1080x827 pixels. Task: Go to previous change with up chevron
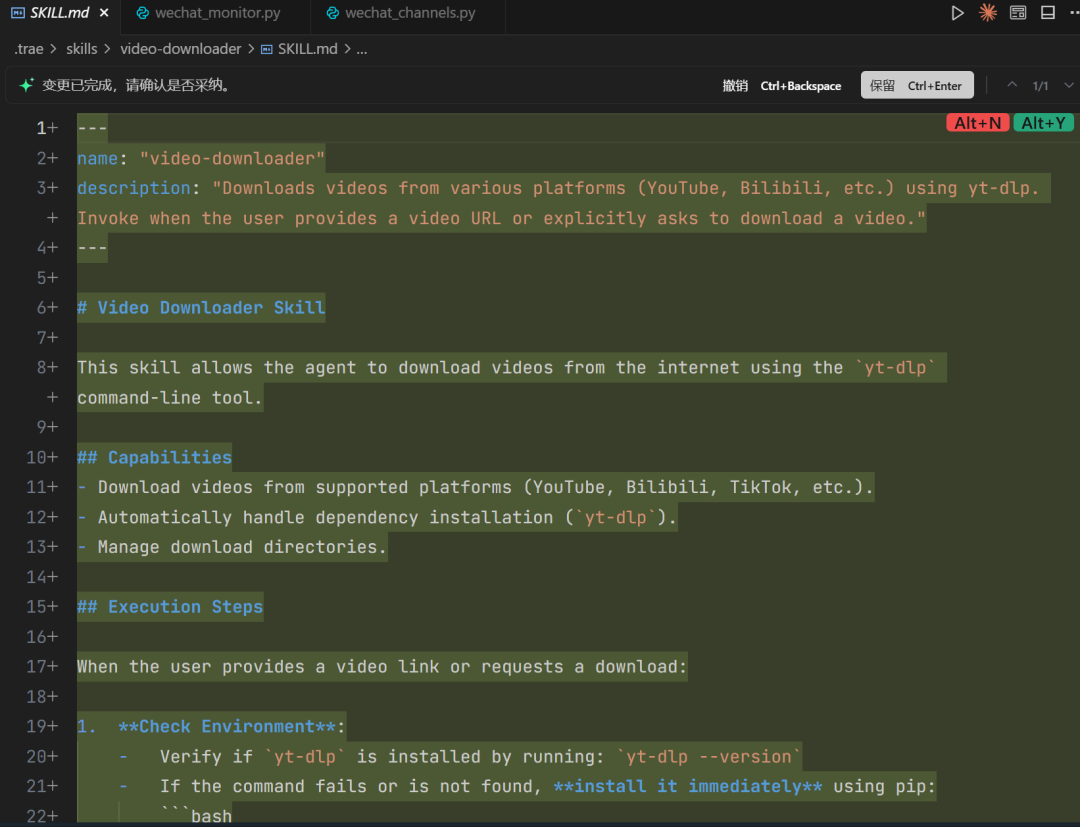coord(1012,85)
